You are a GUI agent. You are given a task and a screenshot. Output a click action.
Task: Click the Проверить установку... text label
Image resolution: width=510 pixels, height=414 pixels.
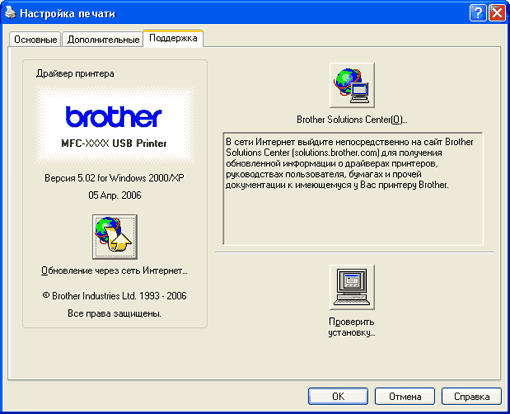[x=352, y=327]
